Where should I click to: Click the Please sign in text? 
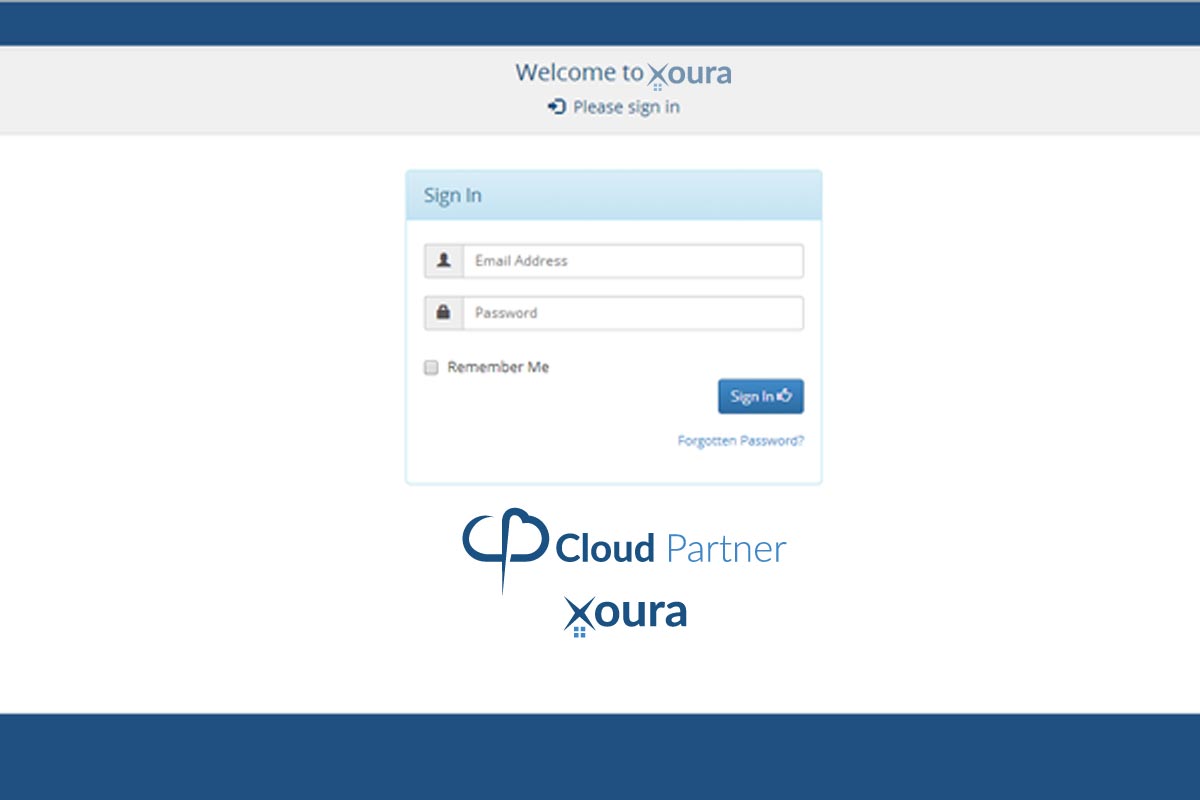(x=625, y=107)
